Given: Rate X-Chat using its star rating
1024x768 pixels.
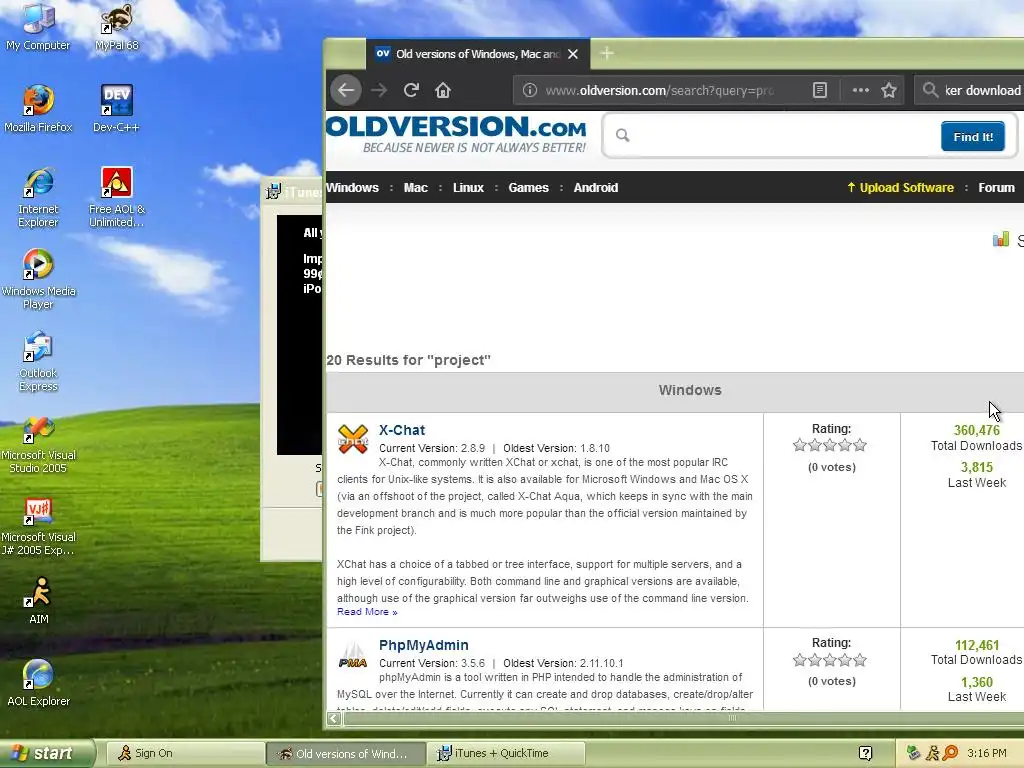Looking at the screenshot, I should tap(830, 445).
